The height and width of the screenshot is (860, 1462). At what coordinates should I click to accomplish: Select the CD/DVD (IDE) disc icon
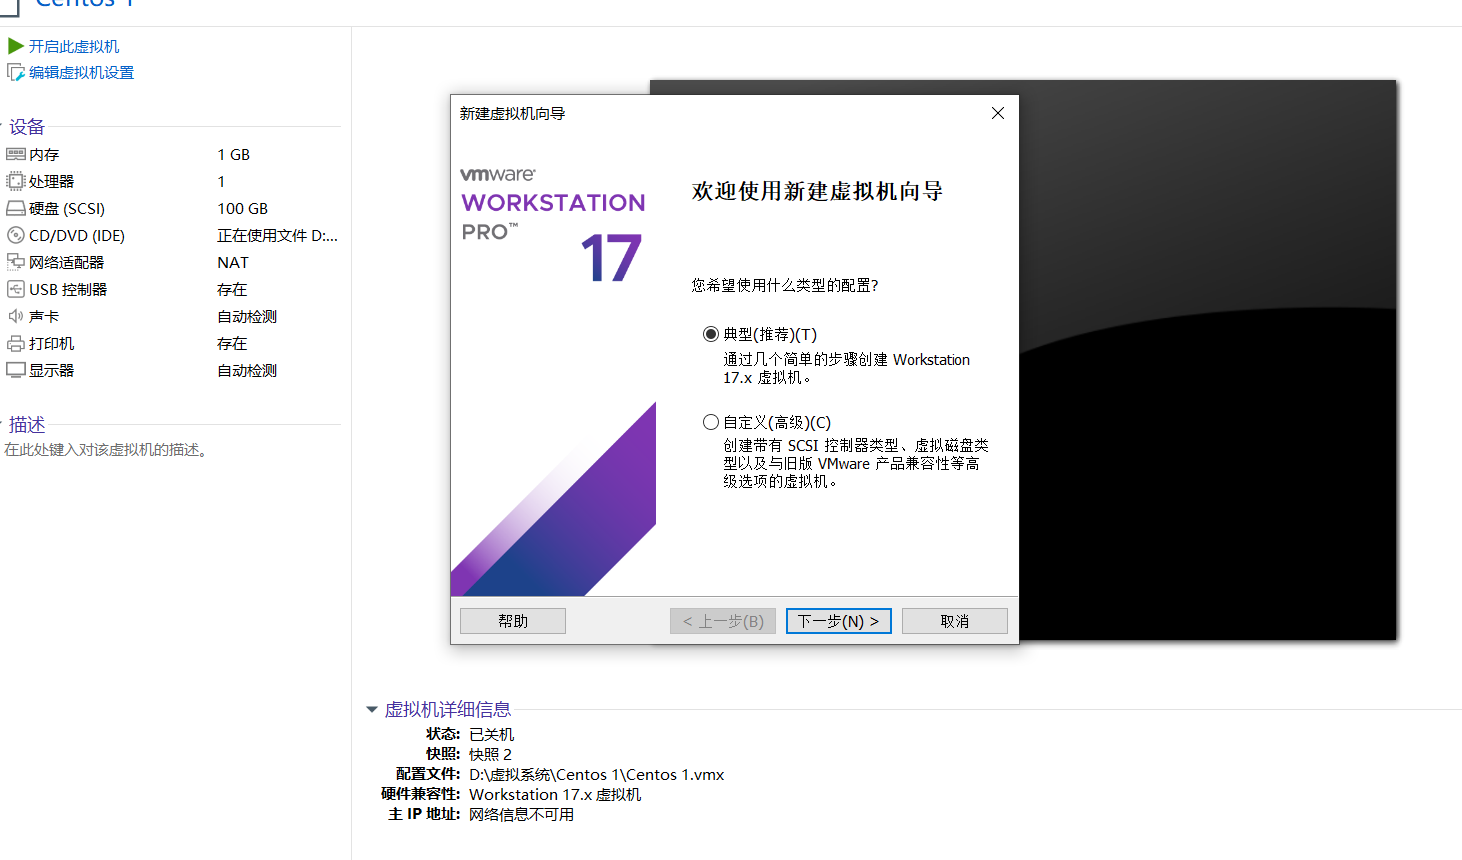click(x=16, y=235)
